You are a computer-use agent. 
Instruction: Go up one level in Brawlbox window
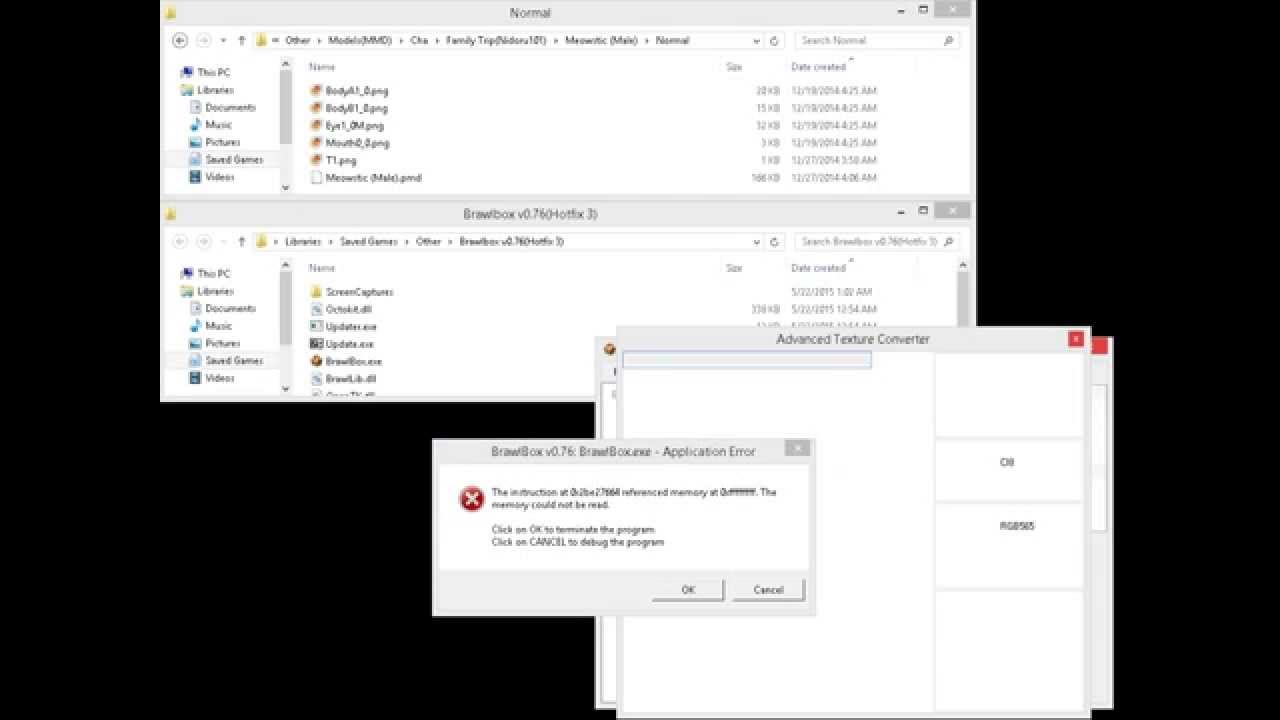coord(241,242)
